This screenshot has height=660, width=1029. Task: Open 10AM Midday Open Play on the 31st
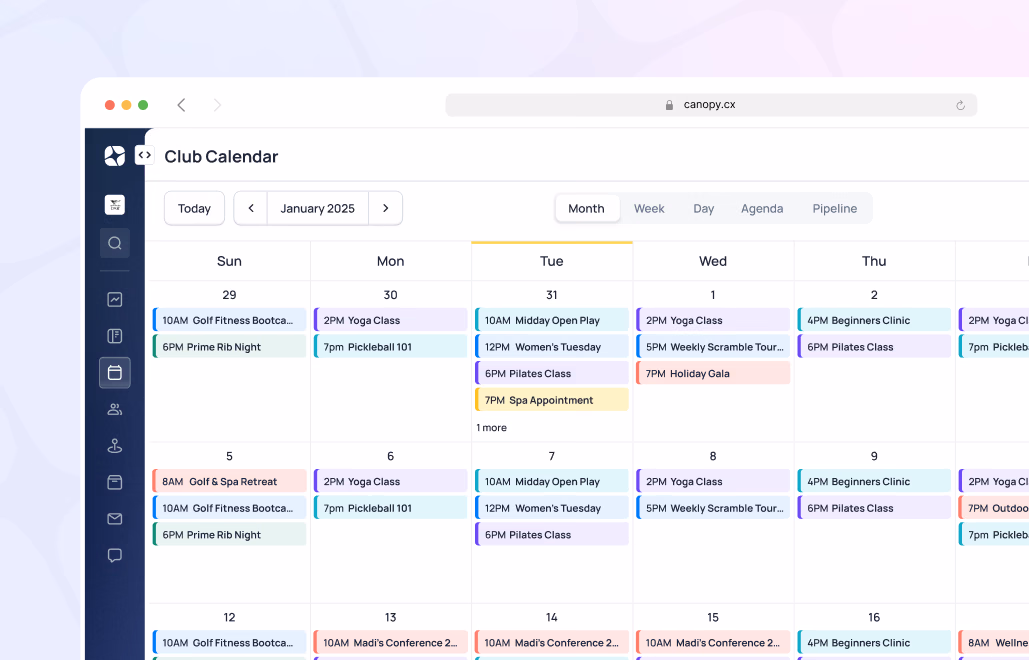[552, 320]
